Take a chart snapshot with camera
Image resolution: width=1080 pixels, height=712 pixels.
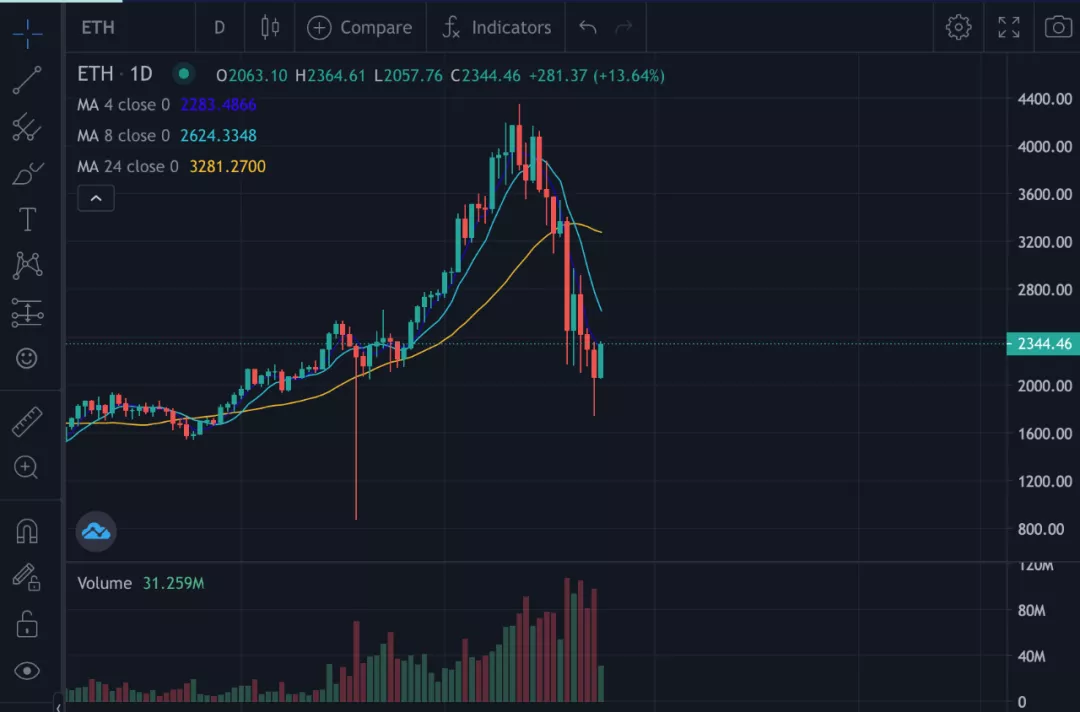tap(1057, 27)
